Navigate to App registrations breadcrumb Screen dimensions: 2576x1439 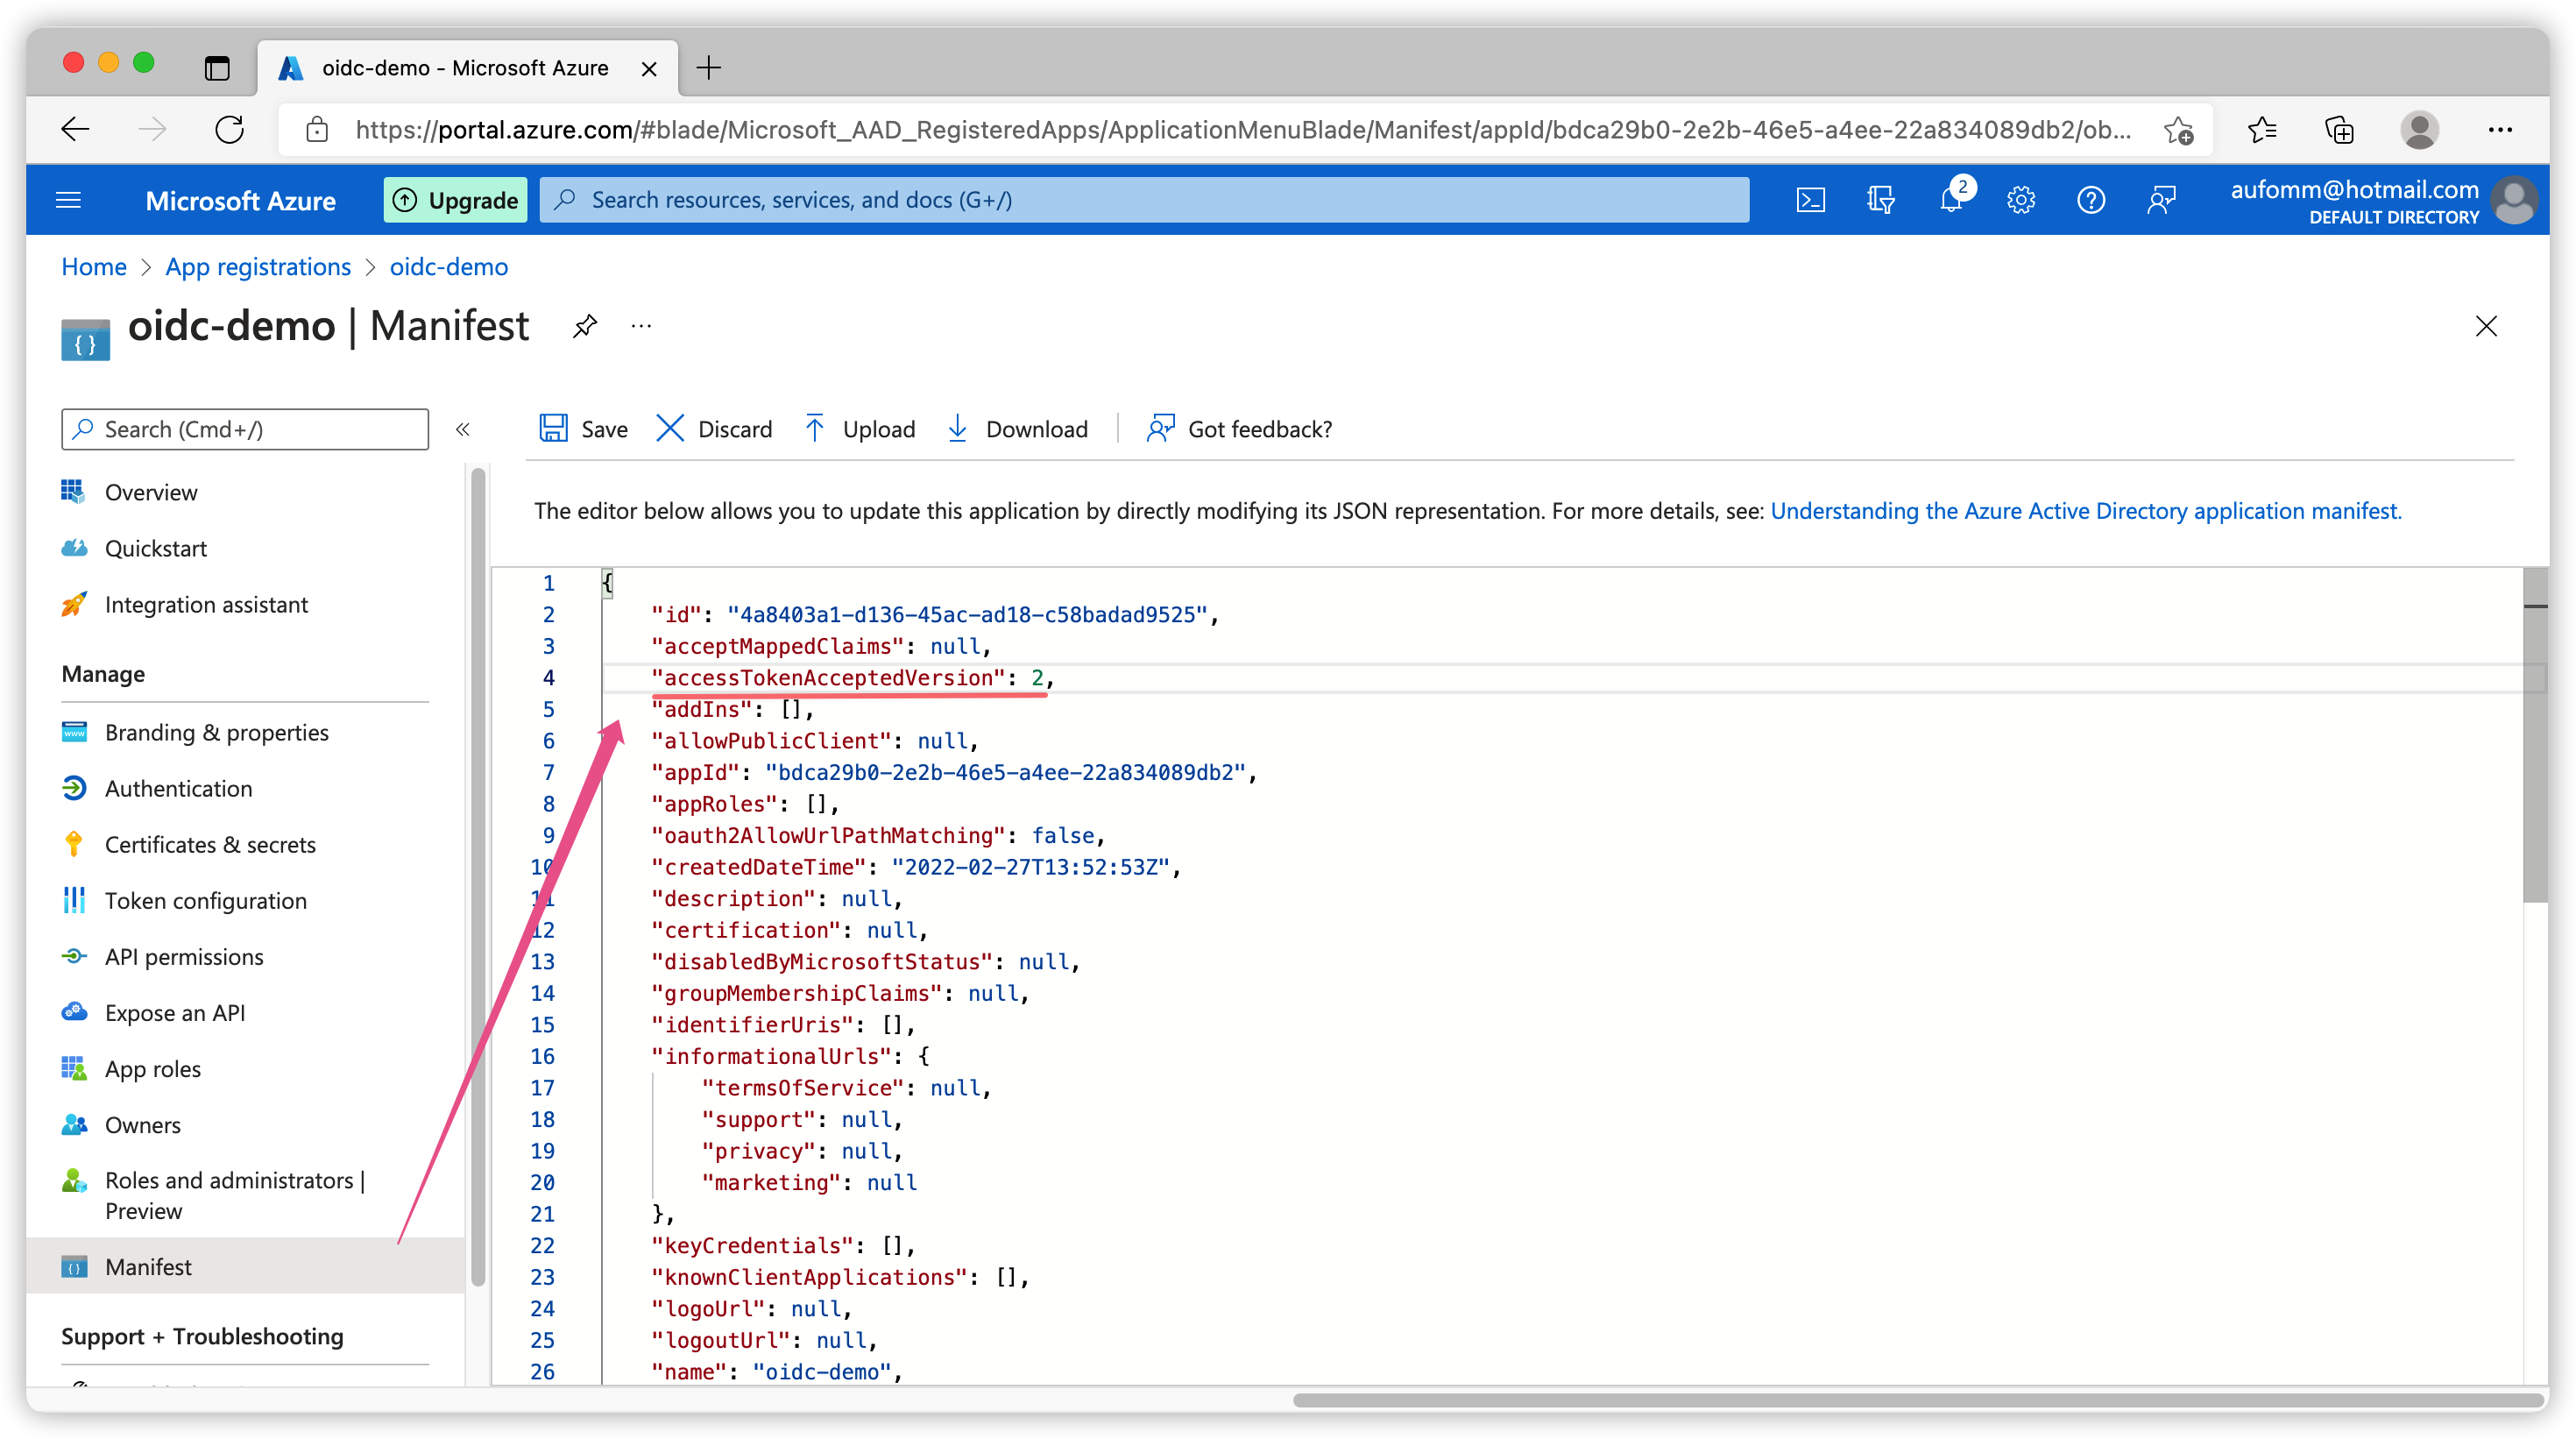[x=258, y=267]
